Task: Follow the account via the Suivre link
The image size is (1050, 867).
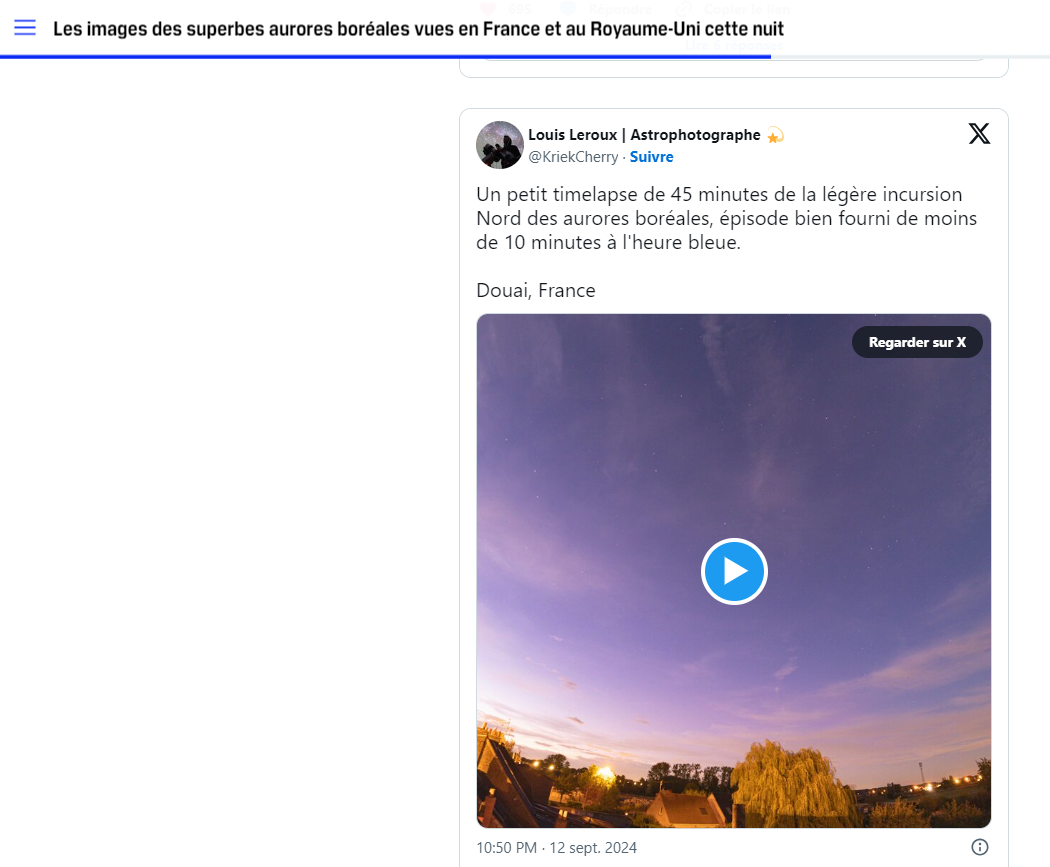Action: pos(651,157)
